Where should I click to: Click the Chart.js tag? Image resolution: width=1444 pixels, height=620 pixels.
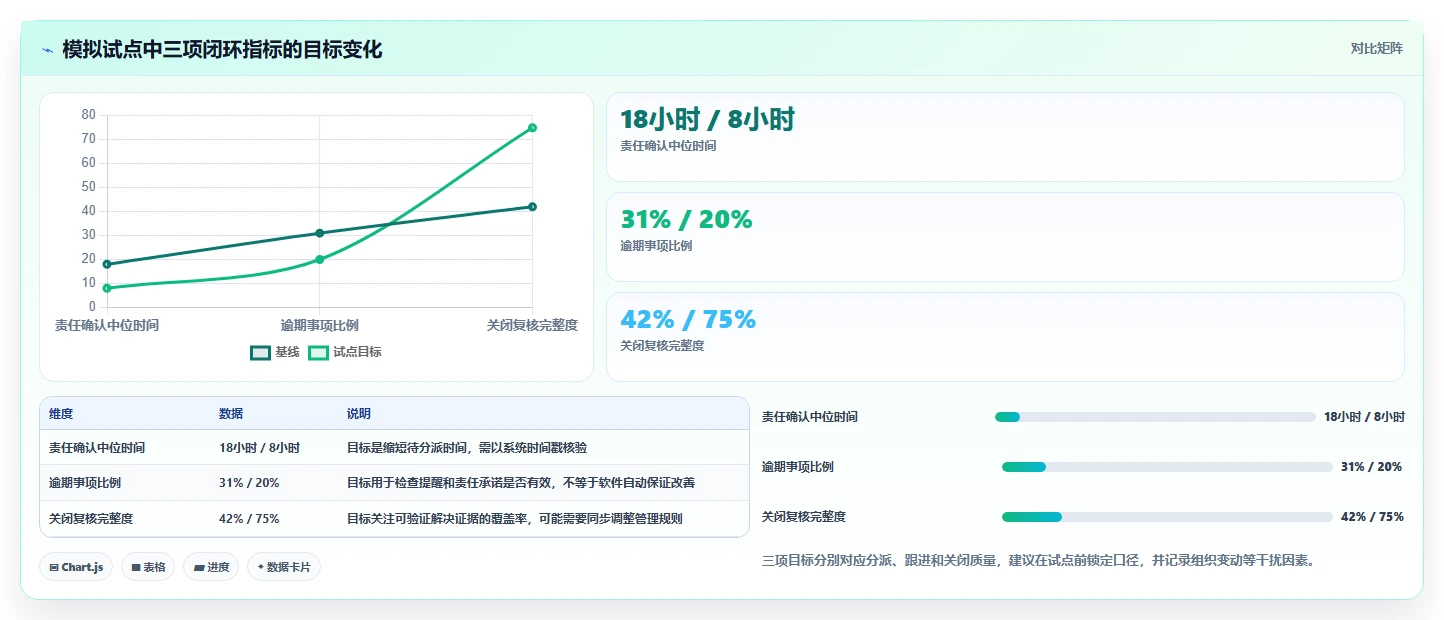pos(76,567)
